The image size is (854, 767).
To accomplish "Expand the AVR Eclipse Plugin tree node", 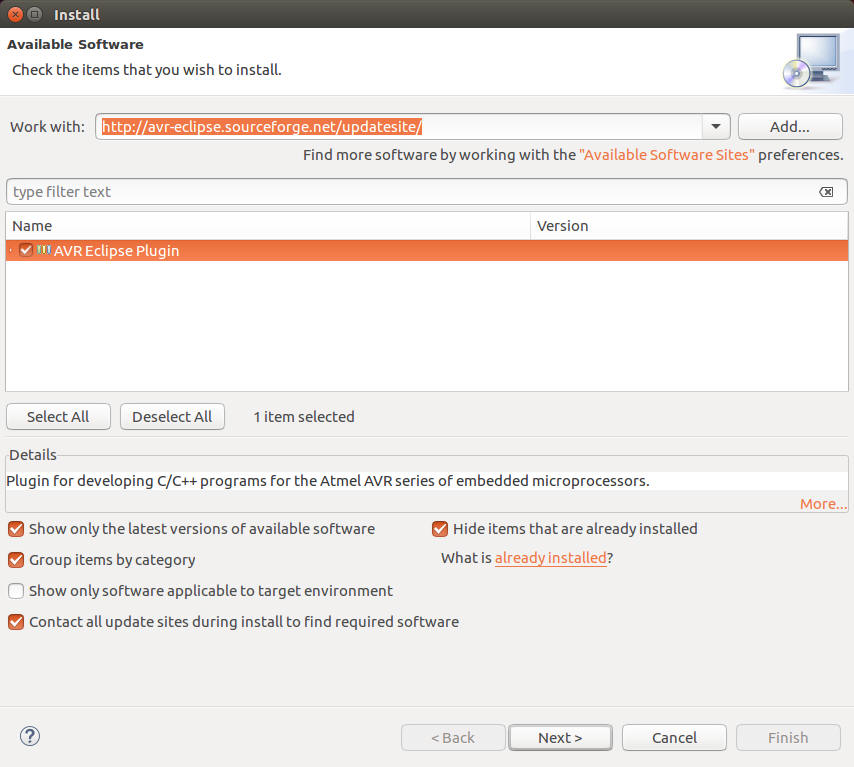I will [11, 250].
